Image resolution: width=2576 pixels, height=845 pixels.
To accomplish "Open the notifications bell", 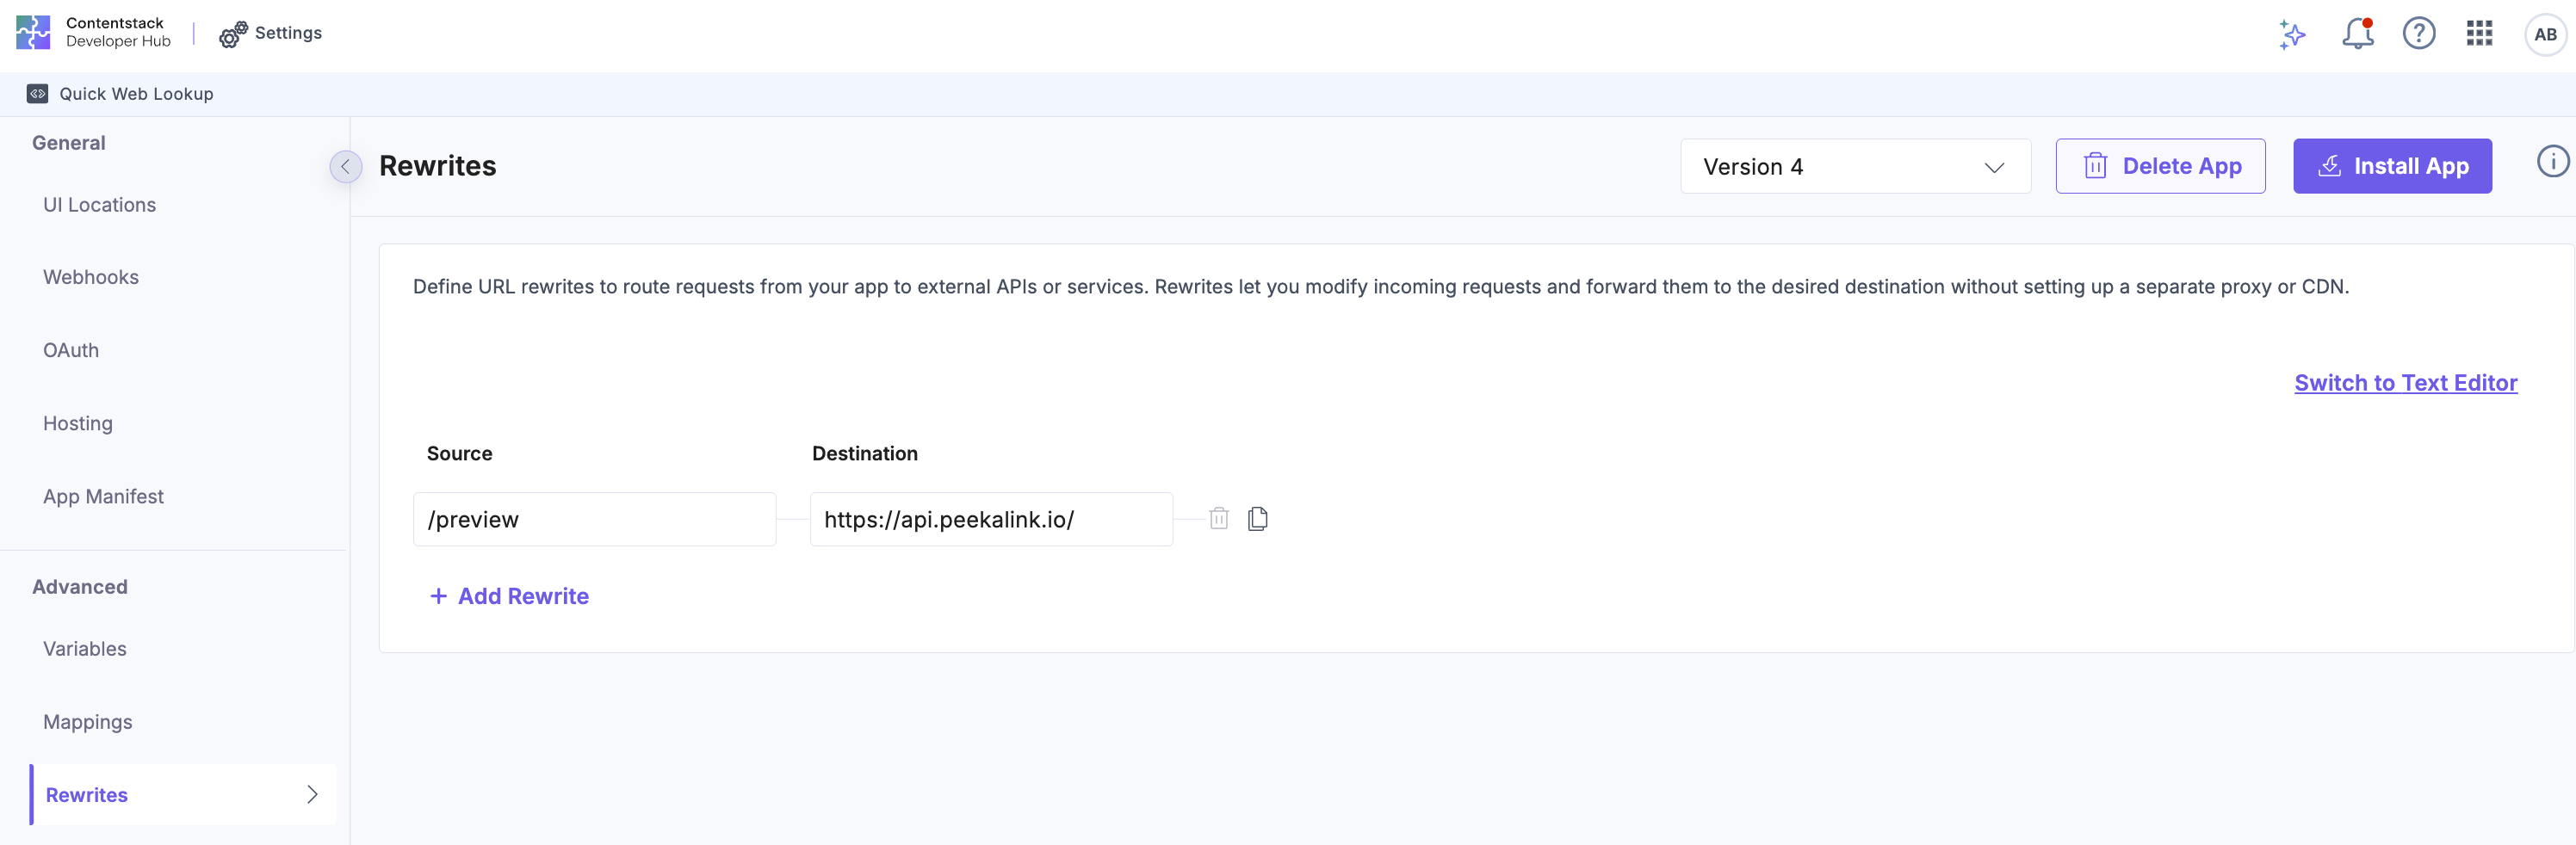I will [2356, 34].
